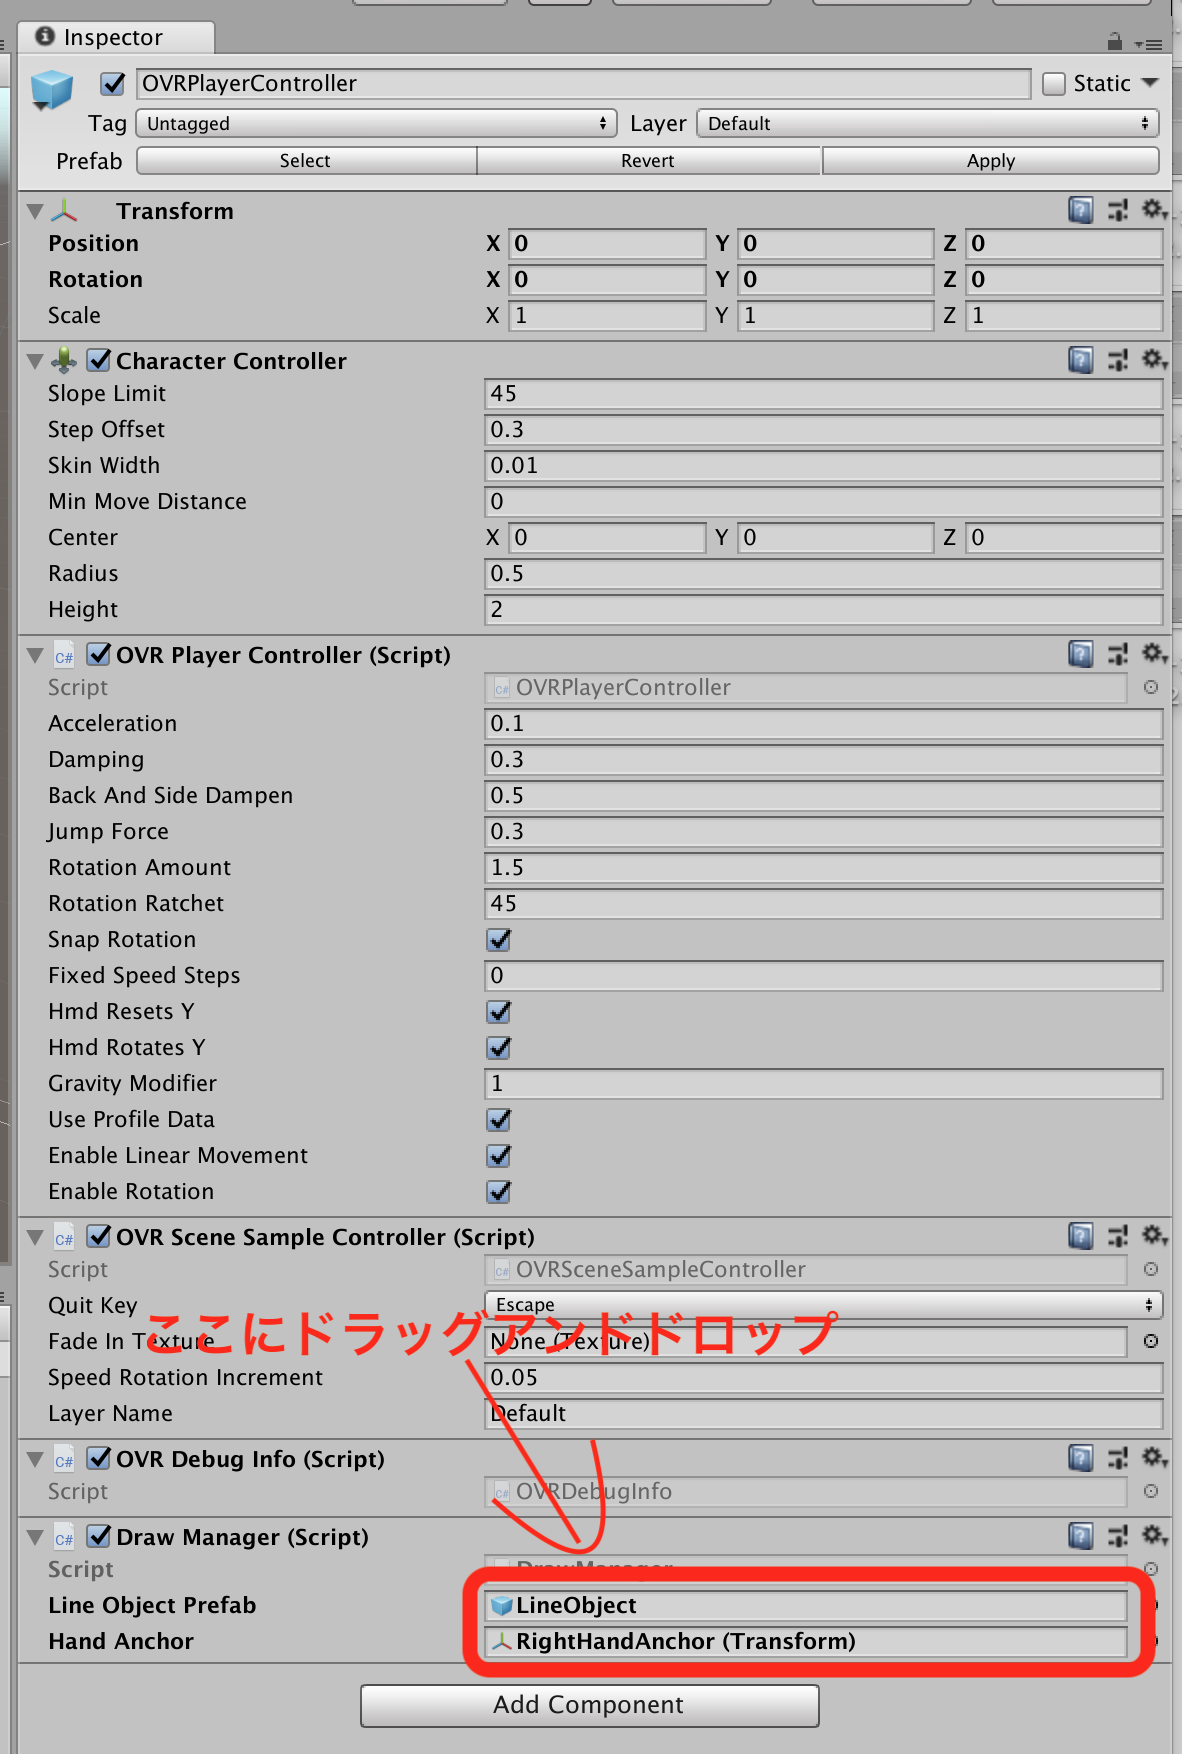Open the OVR Debug Info gear menu

coord(1154,1457)
